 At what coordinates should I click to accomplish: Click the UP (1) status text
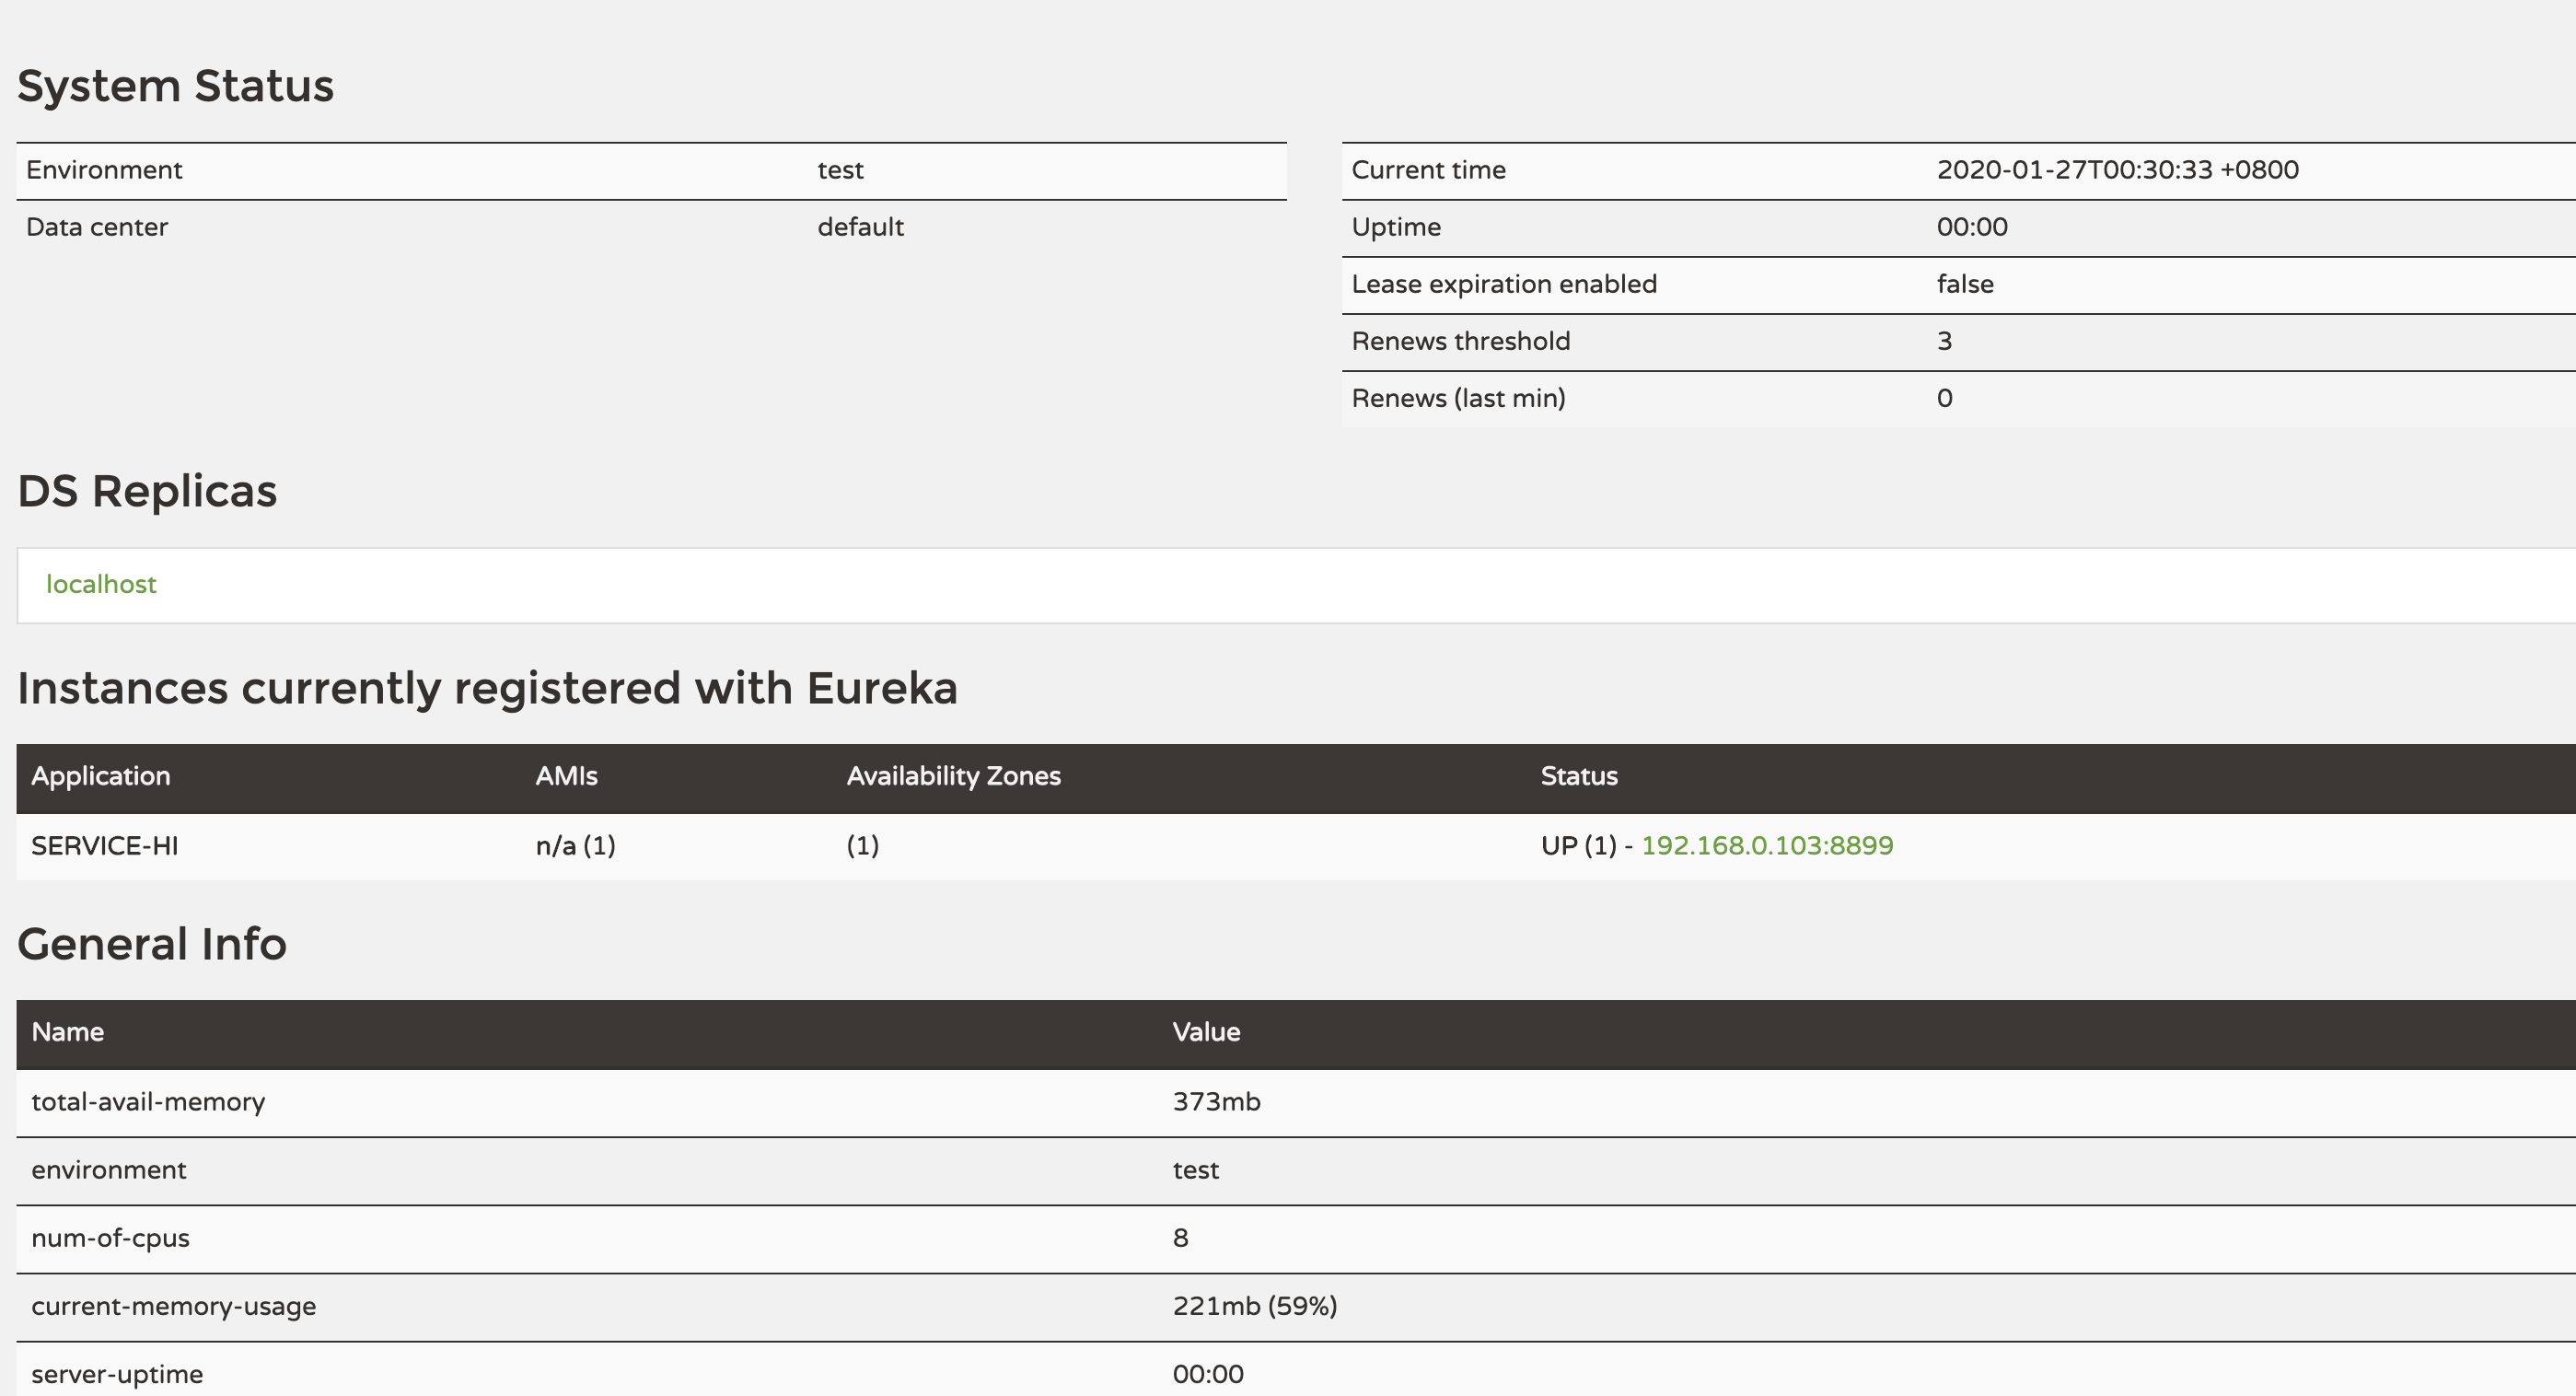[1579, 846]
